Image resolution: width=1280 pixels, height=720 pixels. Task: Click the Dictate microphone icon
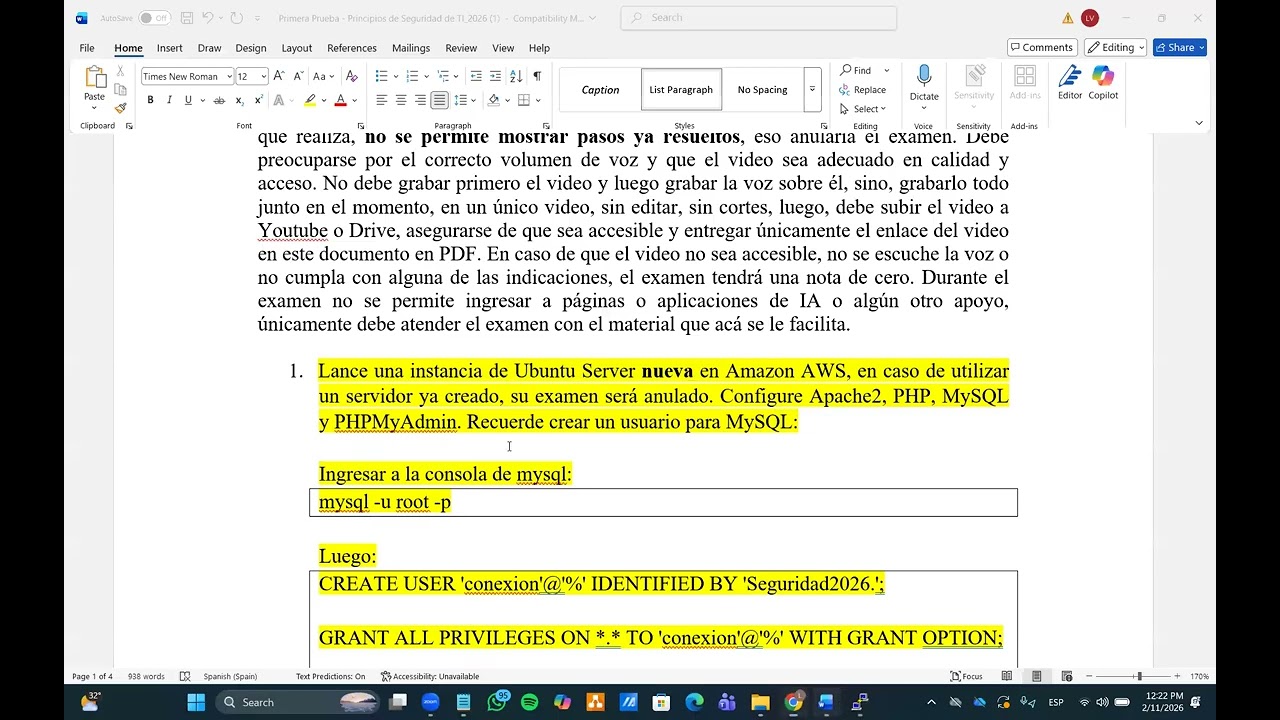(x=924, y=77)
